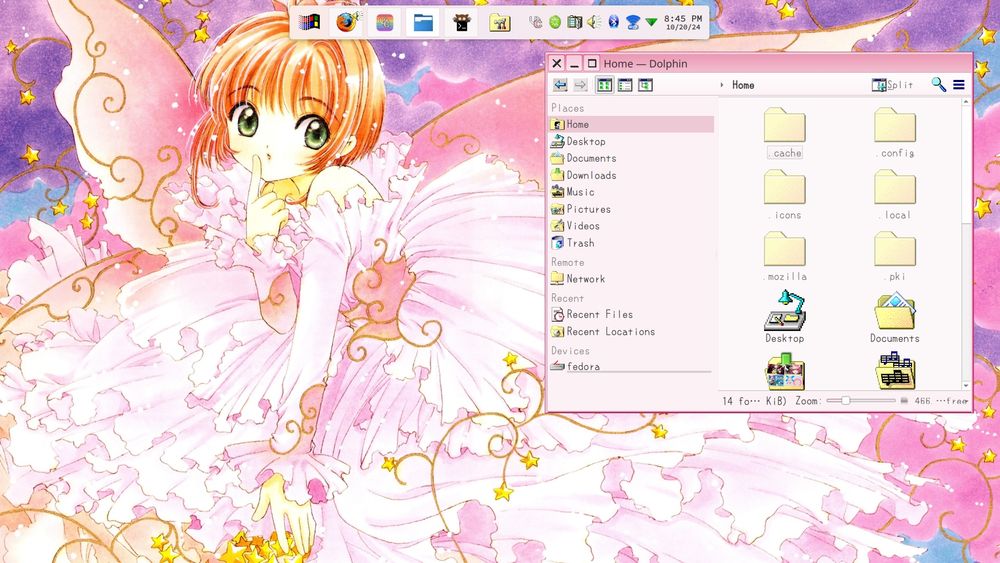
Task: Adjust the Zoom slider in status bar
Action: (860, 400)
